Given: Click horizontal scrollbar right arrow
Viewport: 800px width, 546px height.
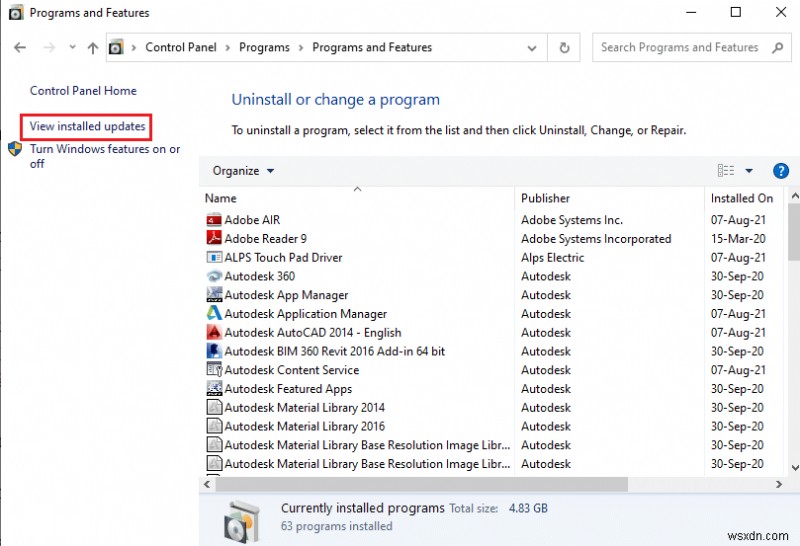Looking at the screenshot, I should pos(779,484).
